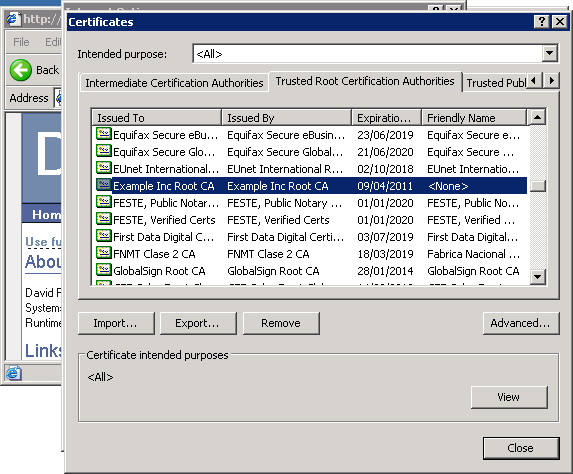
Task: Click the FESTE, Public Notary certificate icon
Action: point(104,202)
